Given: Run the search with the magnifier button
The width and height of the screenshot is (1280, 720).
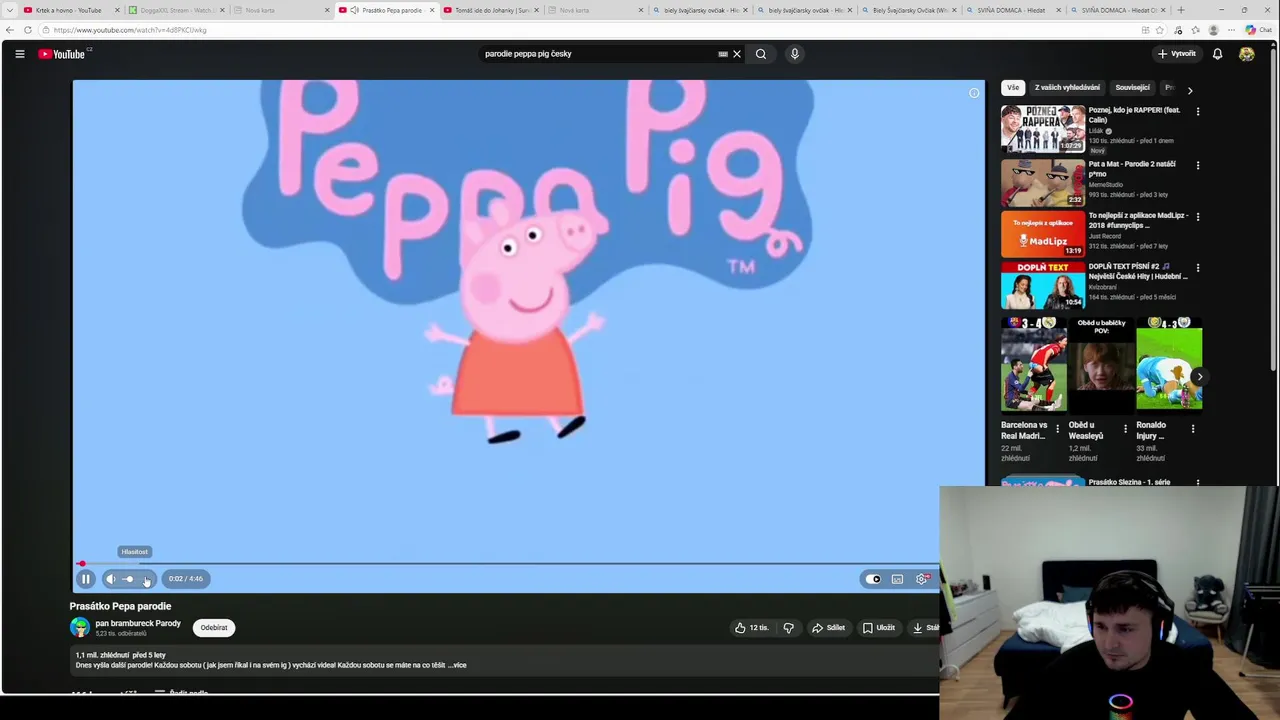Looking at the screenshot, I should pyautogui.click(x=761, y=54).
